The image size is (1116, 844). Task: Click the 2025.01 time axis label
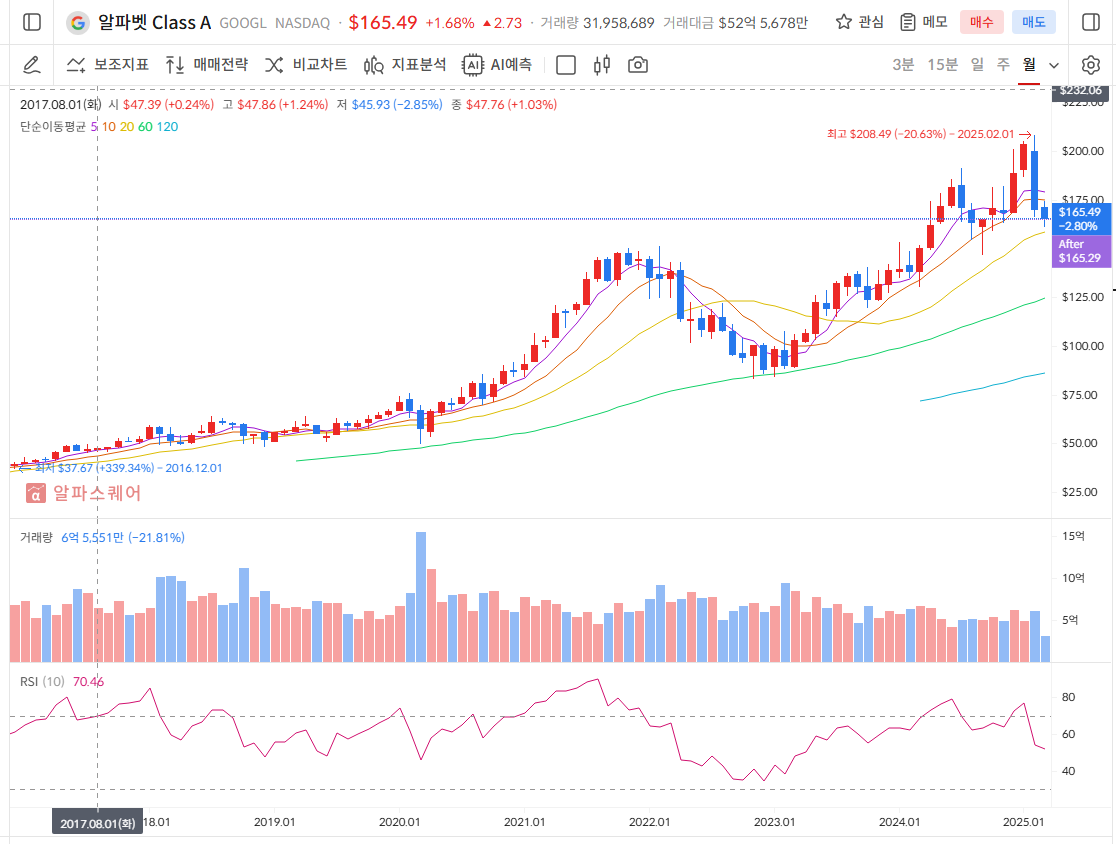pyautogui.click(x=1023, y=822)
